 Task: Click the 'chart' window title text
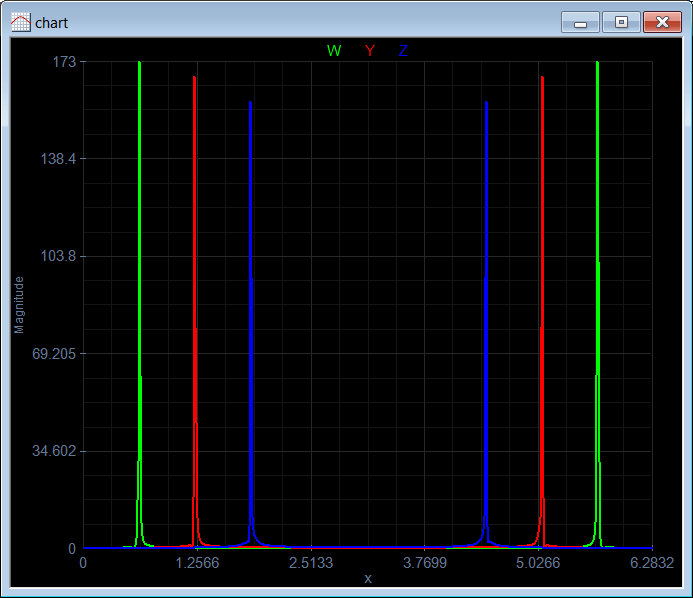[51, 23]
